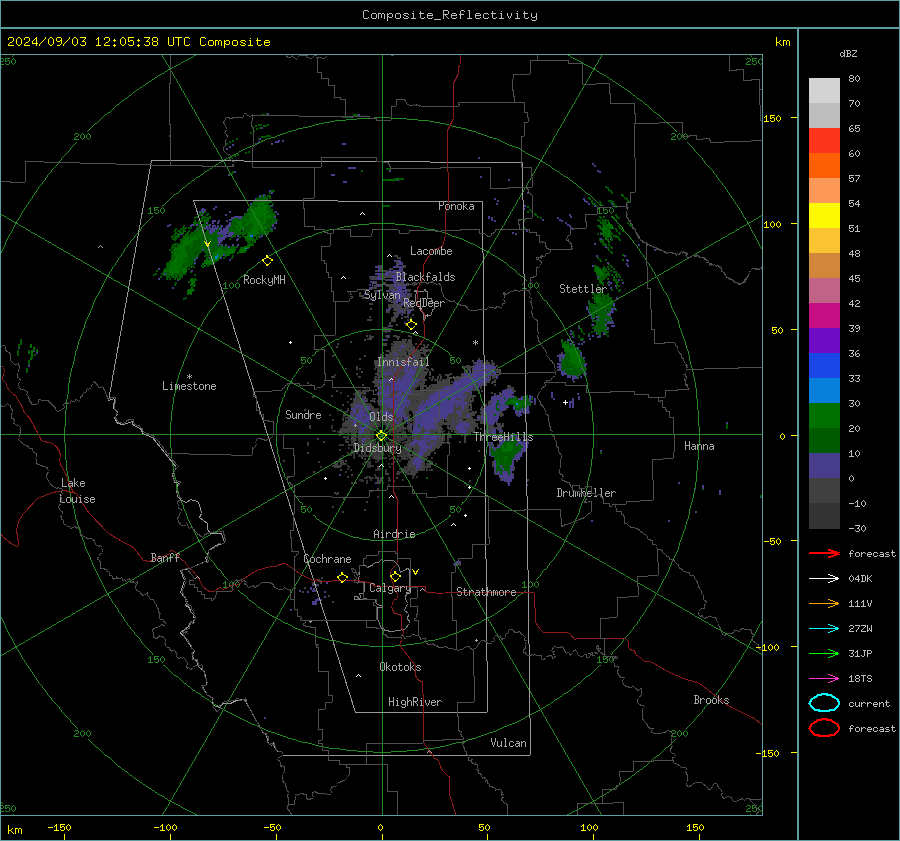Choose the magenta 18TS arrow legend icon
This screenshot has height=841, width=900.
pos(824,679)
